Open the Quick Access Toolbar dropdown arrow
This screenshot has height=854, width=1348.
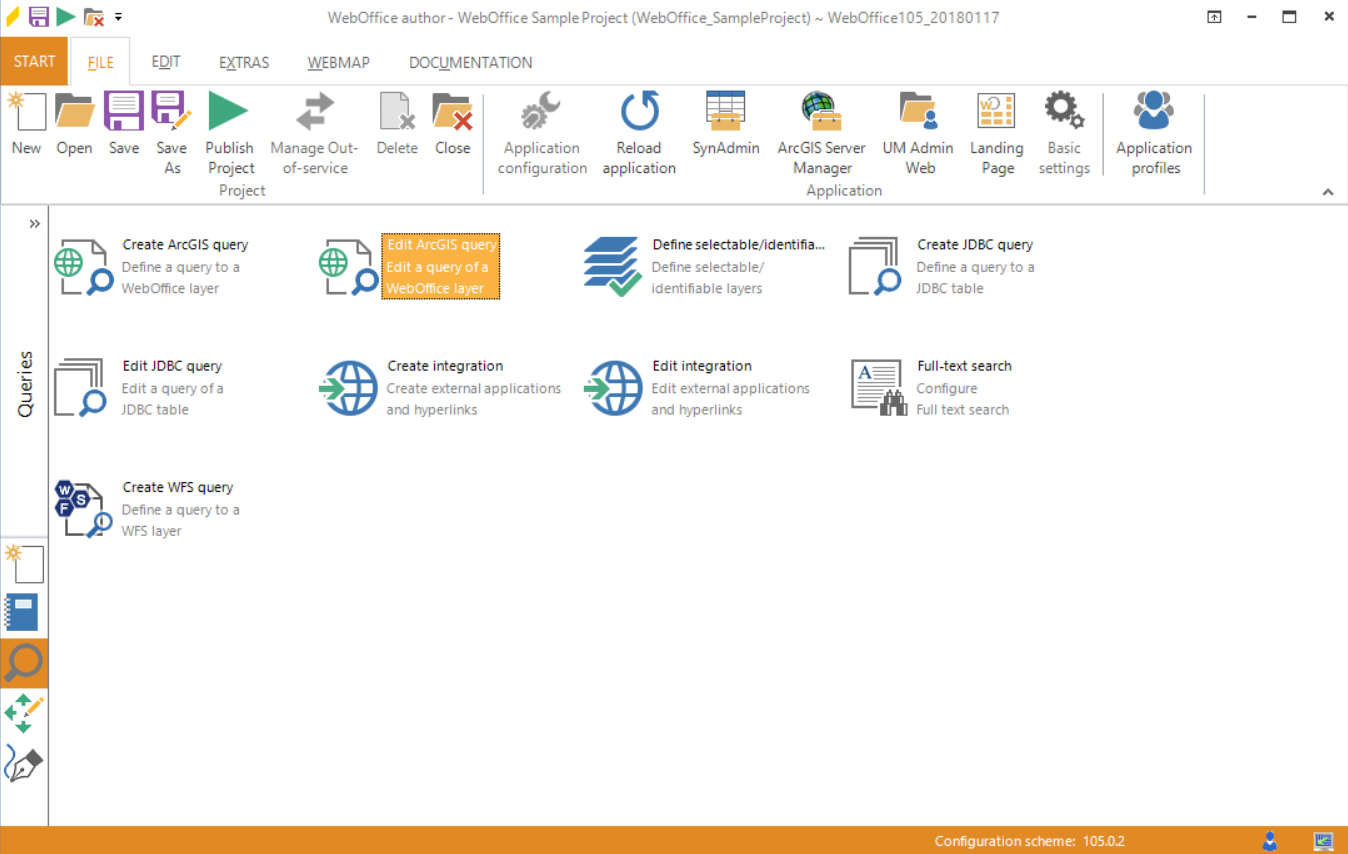(x=118, y=17)
